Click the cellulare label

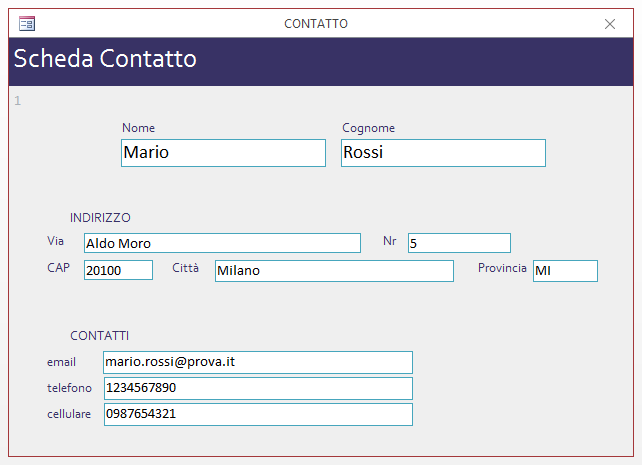[x=69, y=414]
